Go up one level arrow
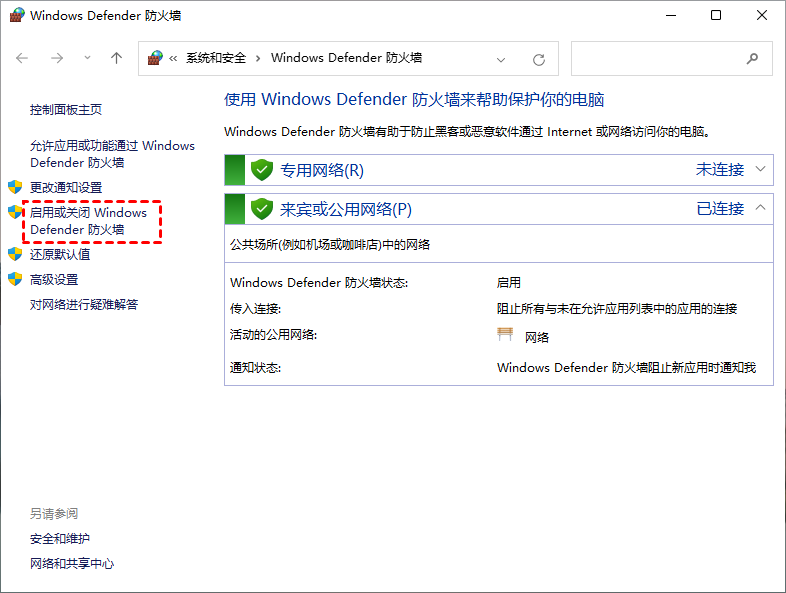This screenshot has width=786, height=593. (116, 58)
